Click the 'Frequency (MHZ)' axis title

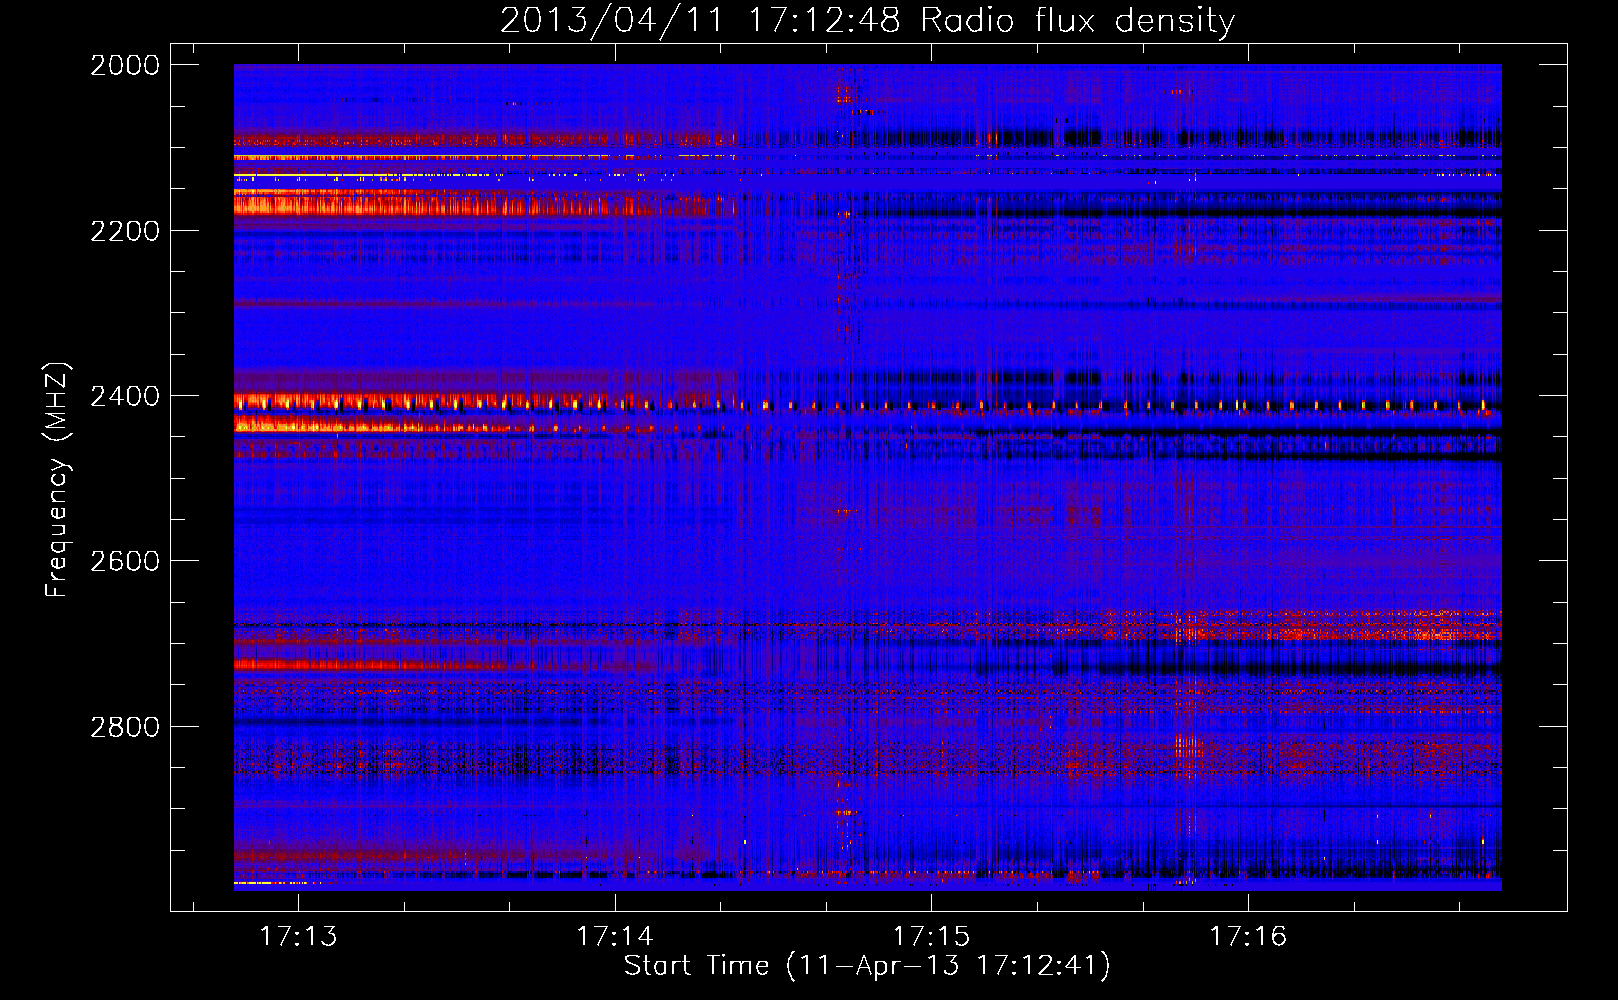coord(58,480)
